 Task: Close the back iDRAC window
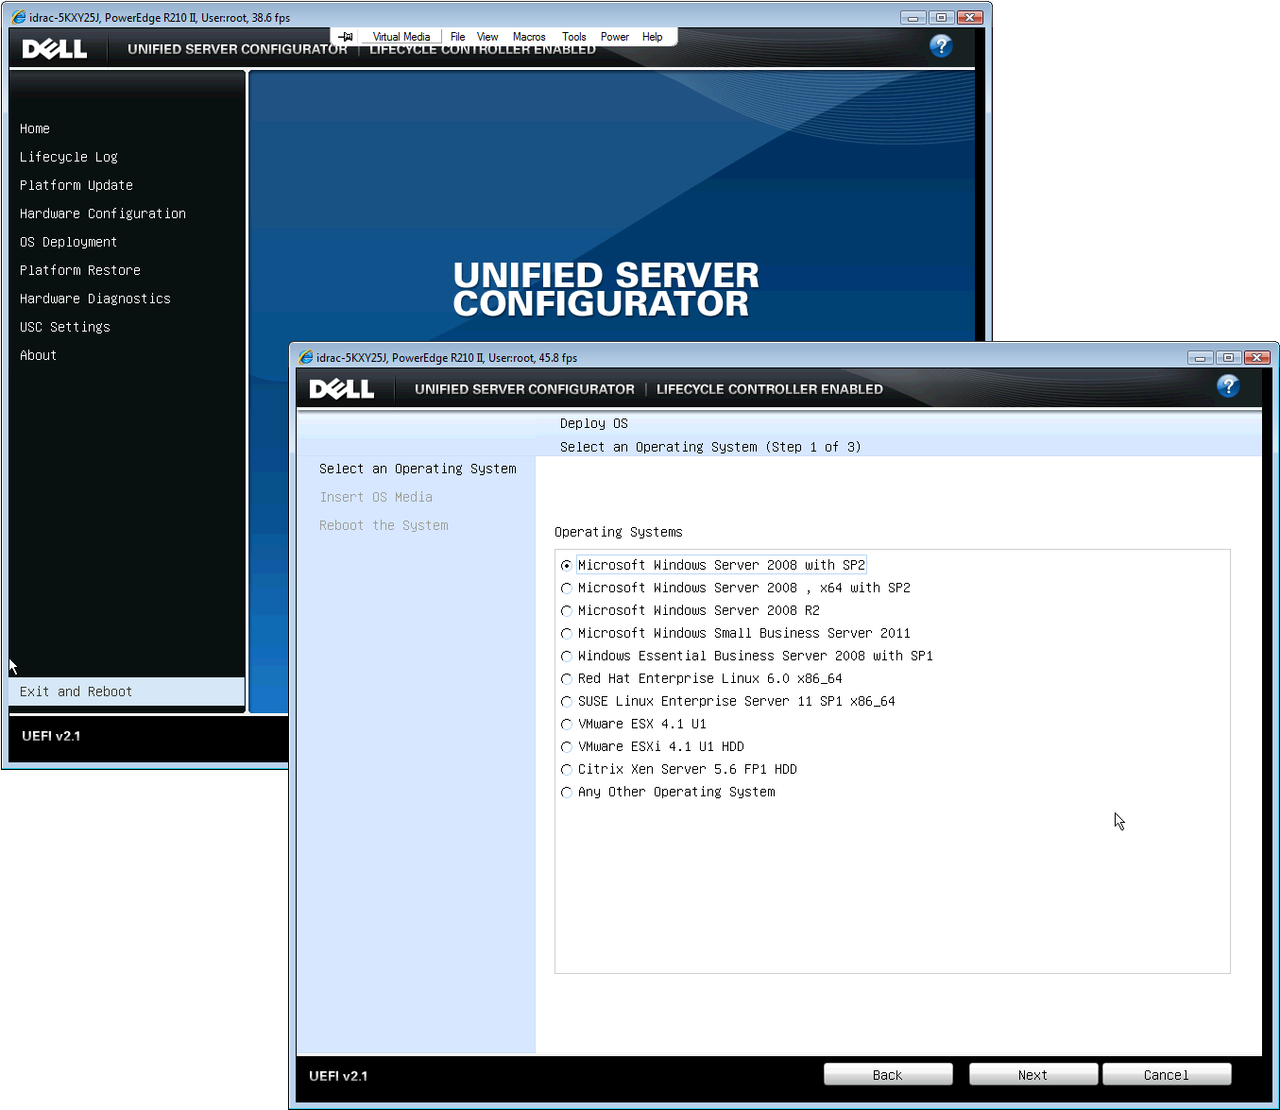pyautogui.click(x=970, y=17)
